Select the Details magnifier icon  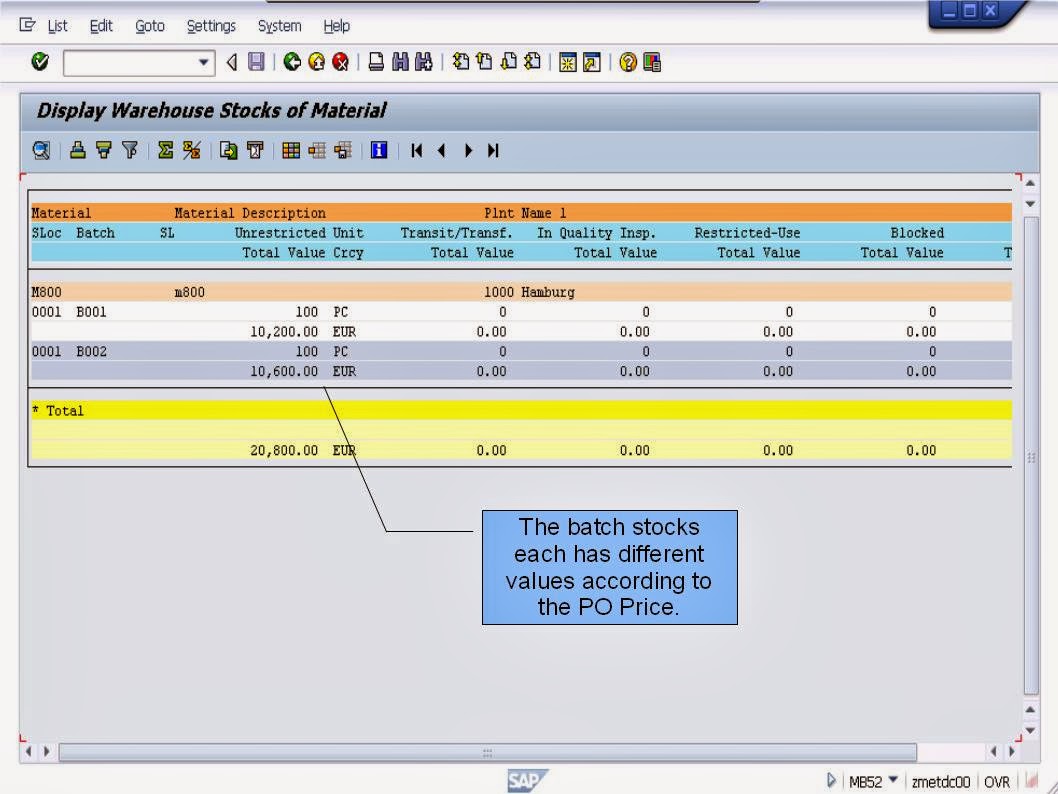pos(39,150)
